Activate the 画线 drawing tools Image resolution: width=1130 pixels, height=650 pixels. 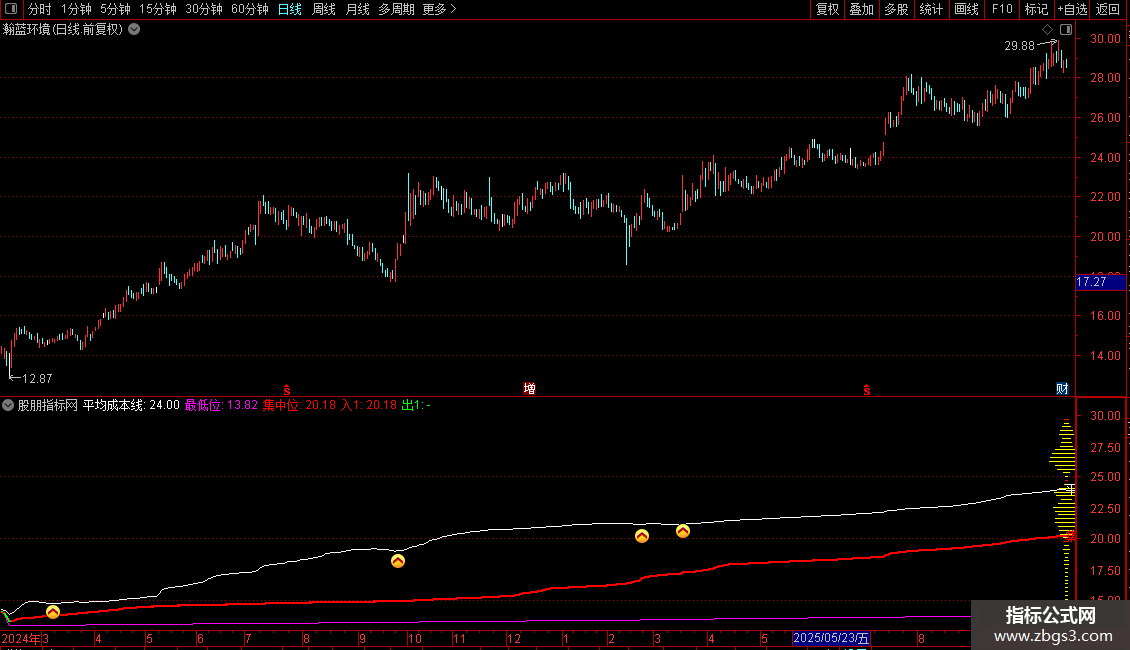pyautogui.click(x=966, y=9)
